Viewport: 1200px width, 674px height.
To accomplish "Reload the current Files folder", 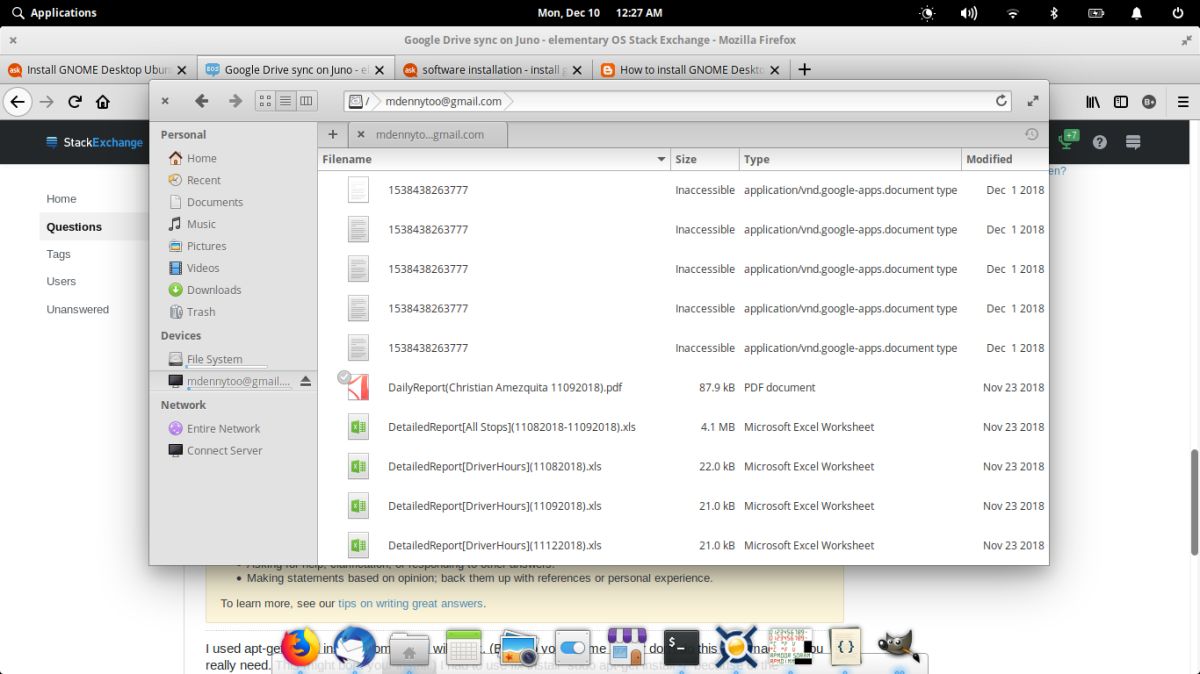I will tap(1001, 101).
